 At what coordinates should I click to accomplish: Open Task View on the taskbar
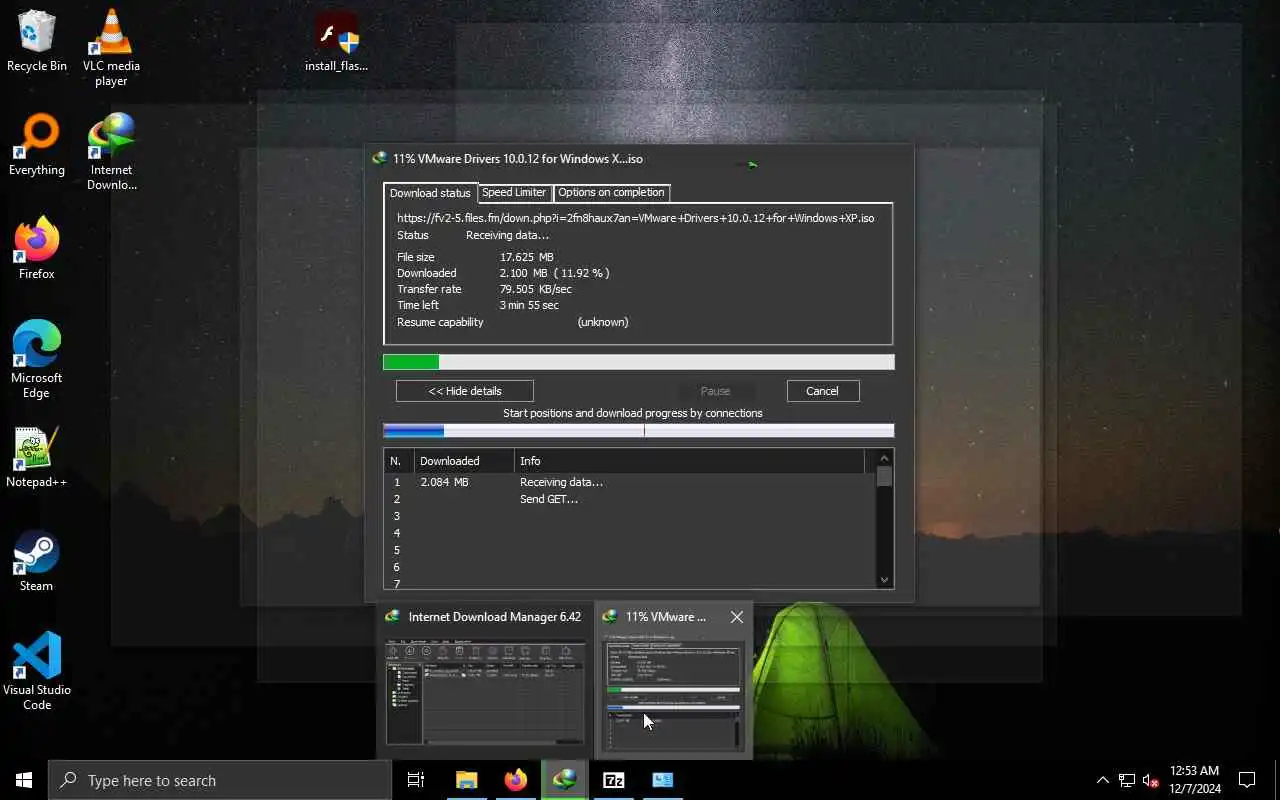pos(416,780)
